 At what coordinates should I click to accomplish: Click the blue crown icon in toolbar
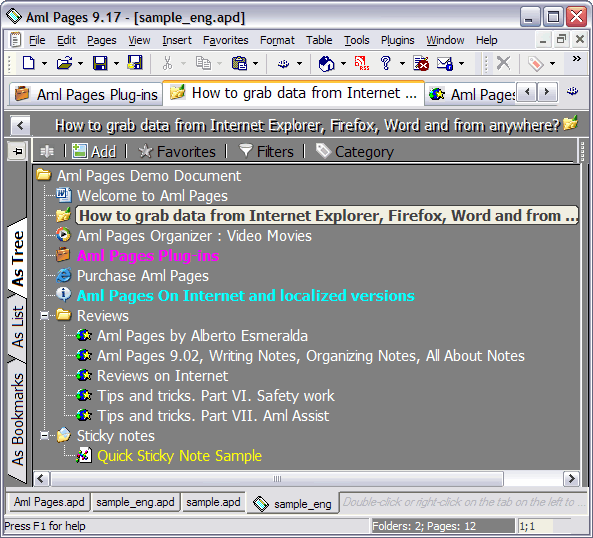pos(283,64)
